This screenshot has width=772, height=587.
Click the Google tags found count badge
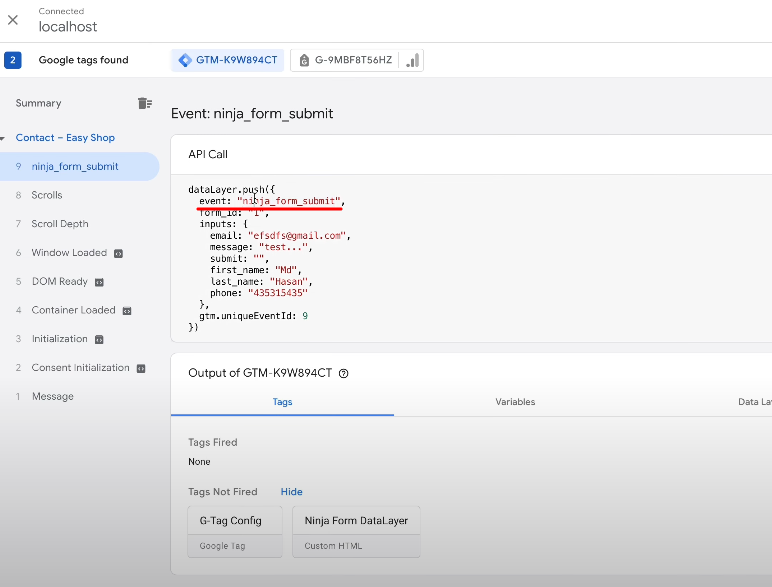point(13,60)
